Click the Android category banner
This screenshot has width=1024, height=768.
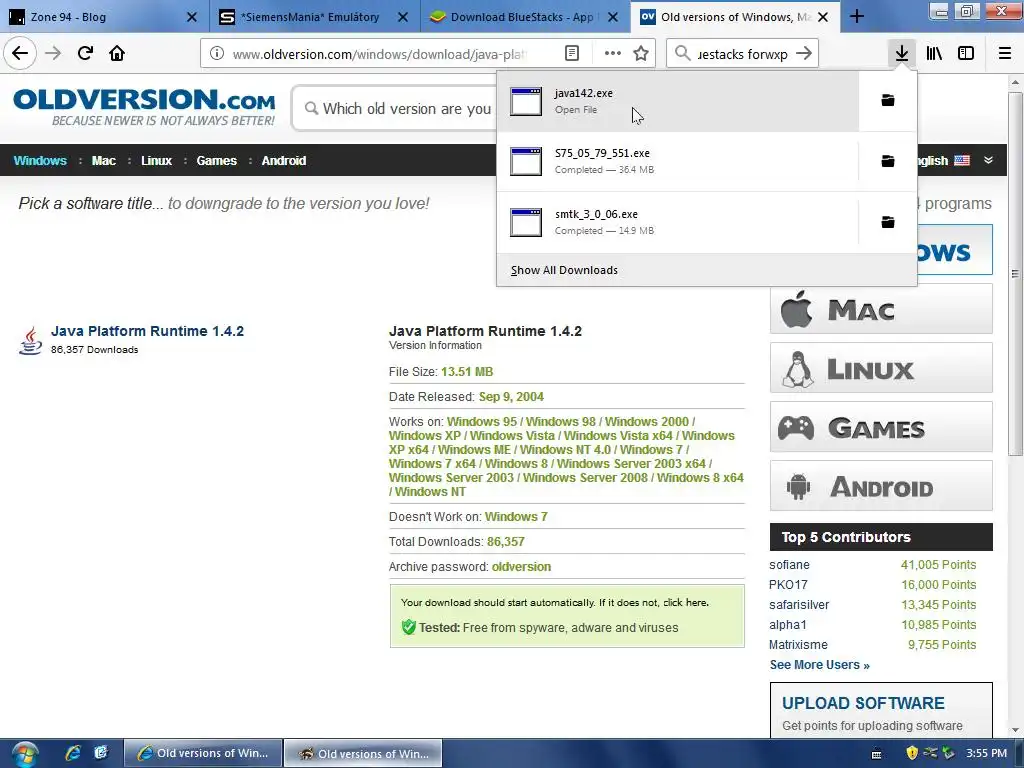pos(881,486)
